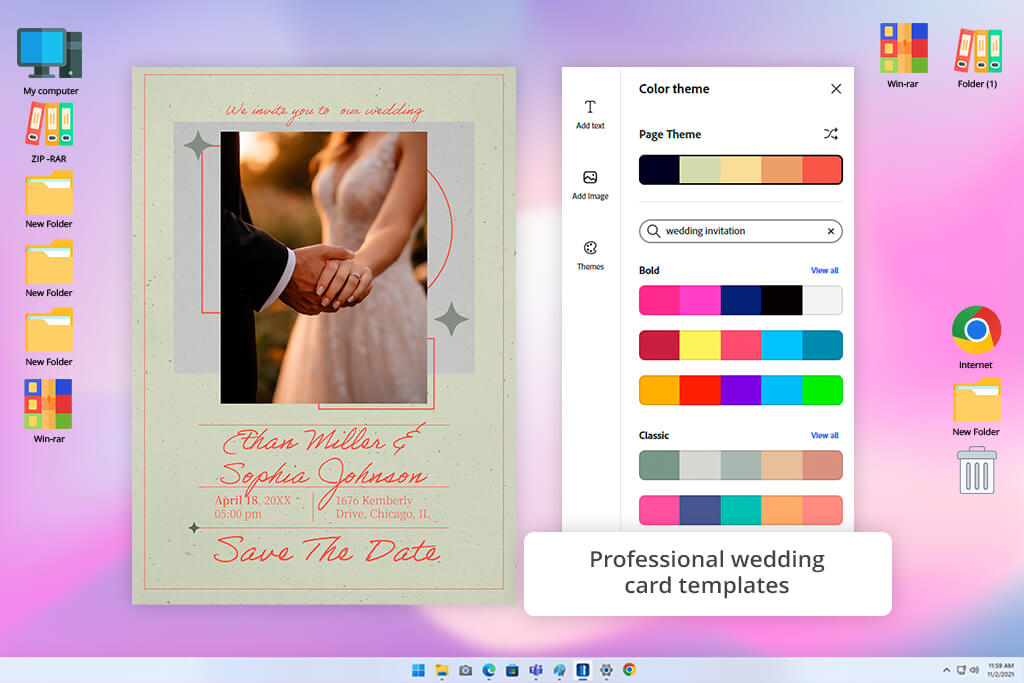Focus the wedding invitation search field

tap(741, 231)
